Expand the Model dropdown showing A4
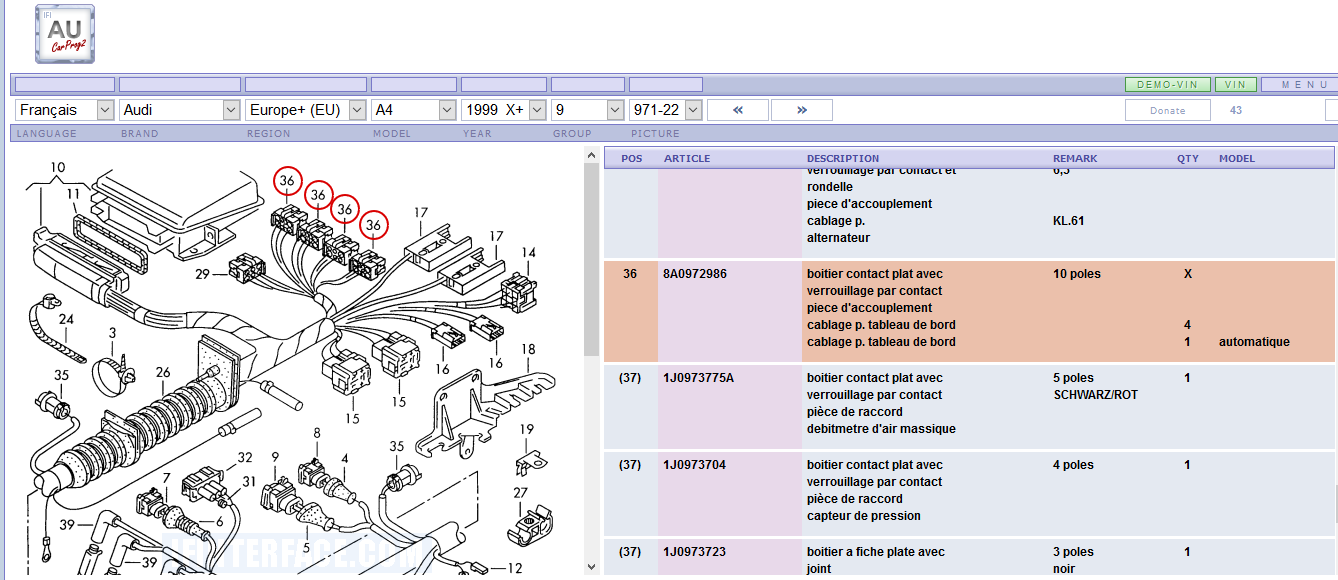Screen dimensions: 1338x580 coord(414,110)
